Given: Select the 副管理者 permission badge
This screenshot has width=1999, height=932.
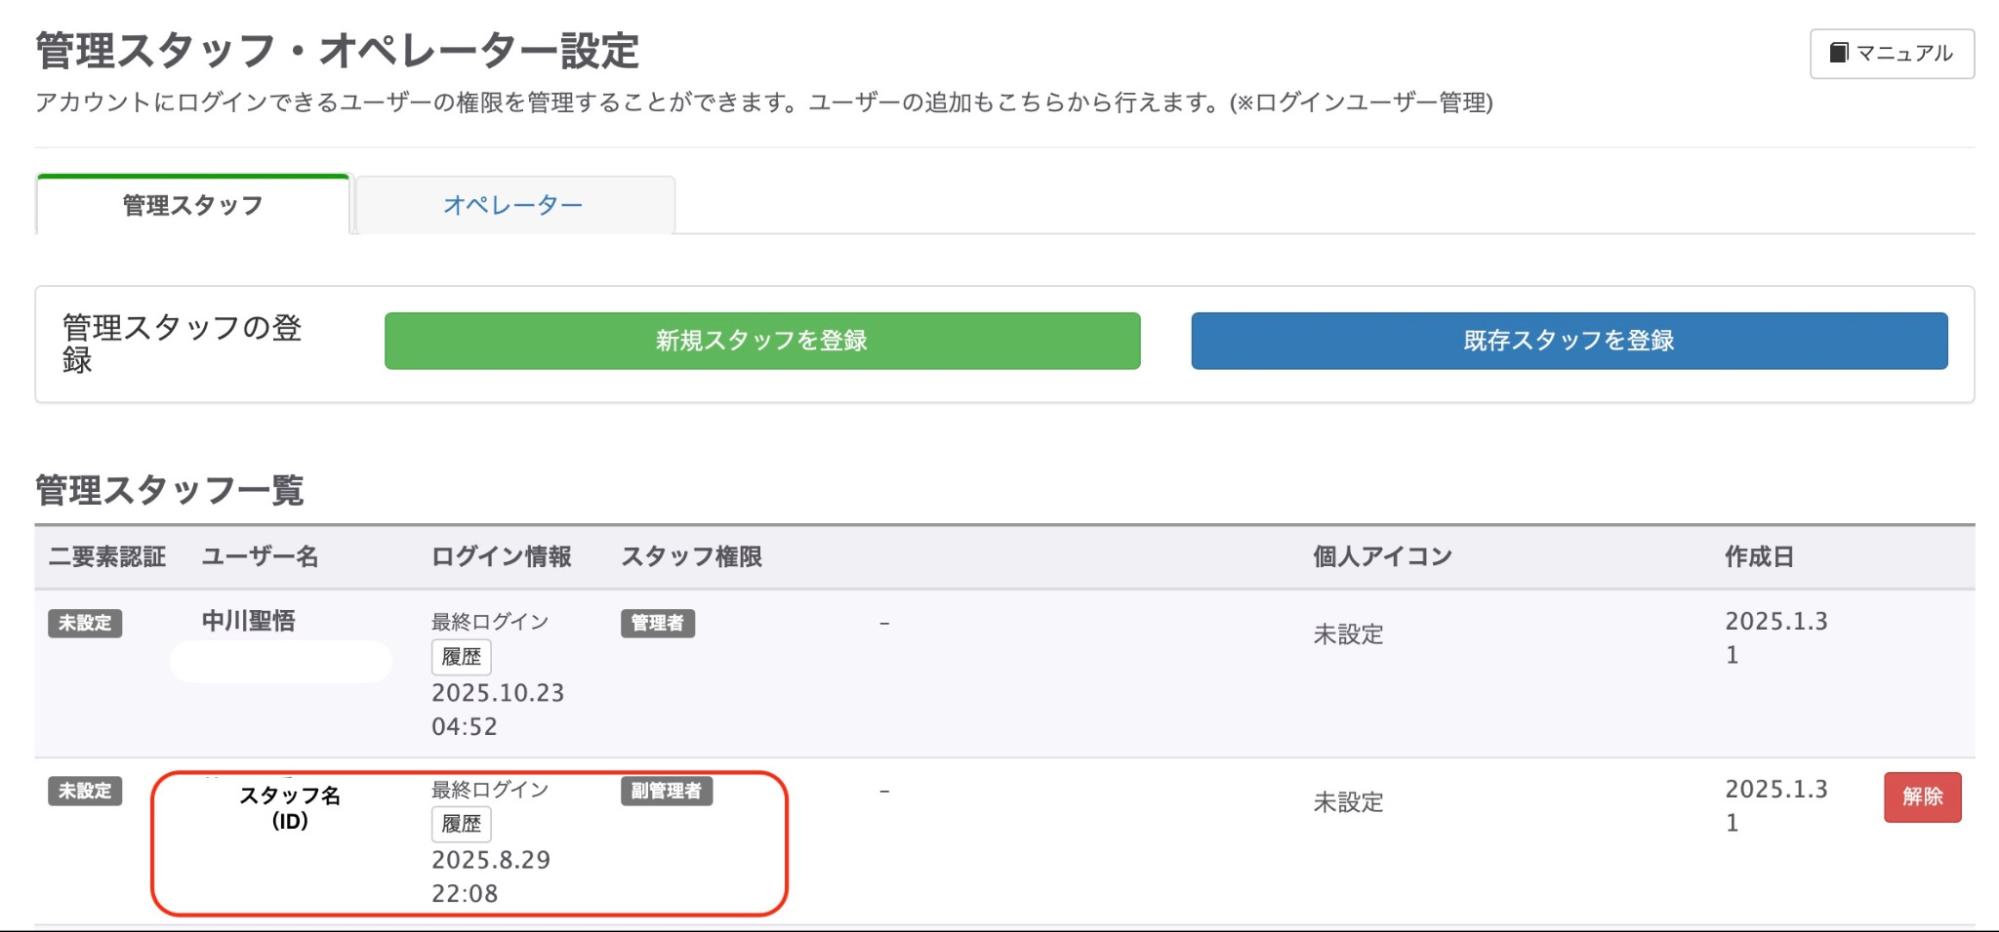Looking at the screenshot, I should coord(666,791).
